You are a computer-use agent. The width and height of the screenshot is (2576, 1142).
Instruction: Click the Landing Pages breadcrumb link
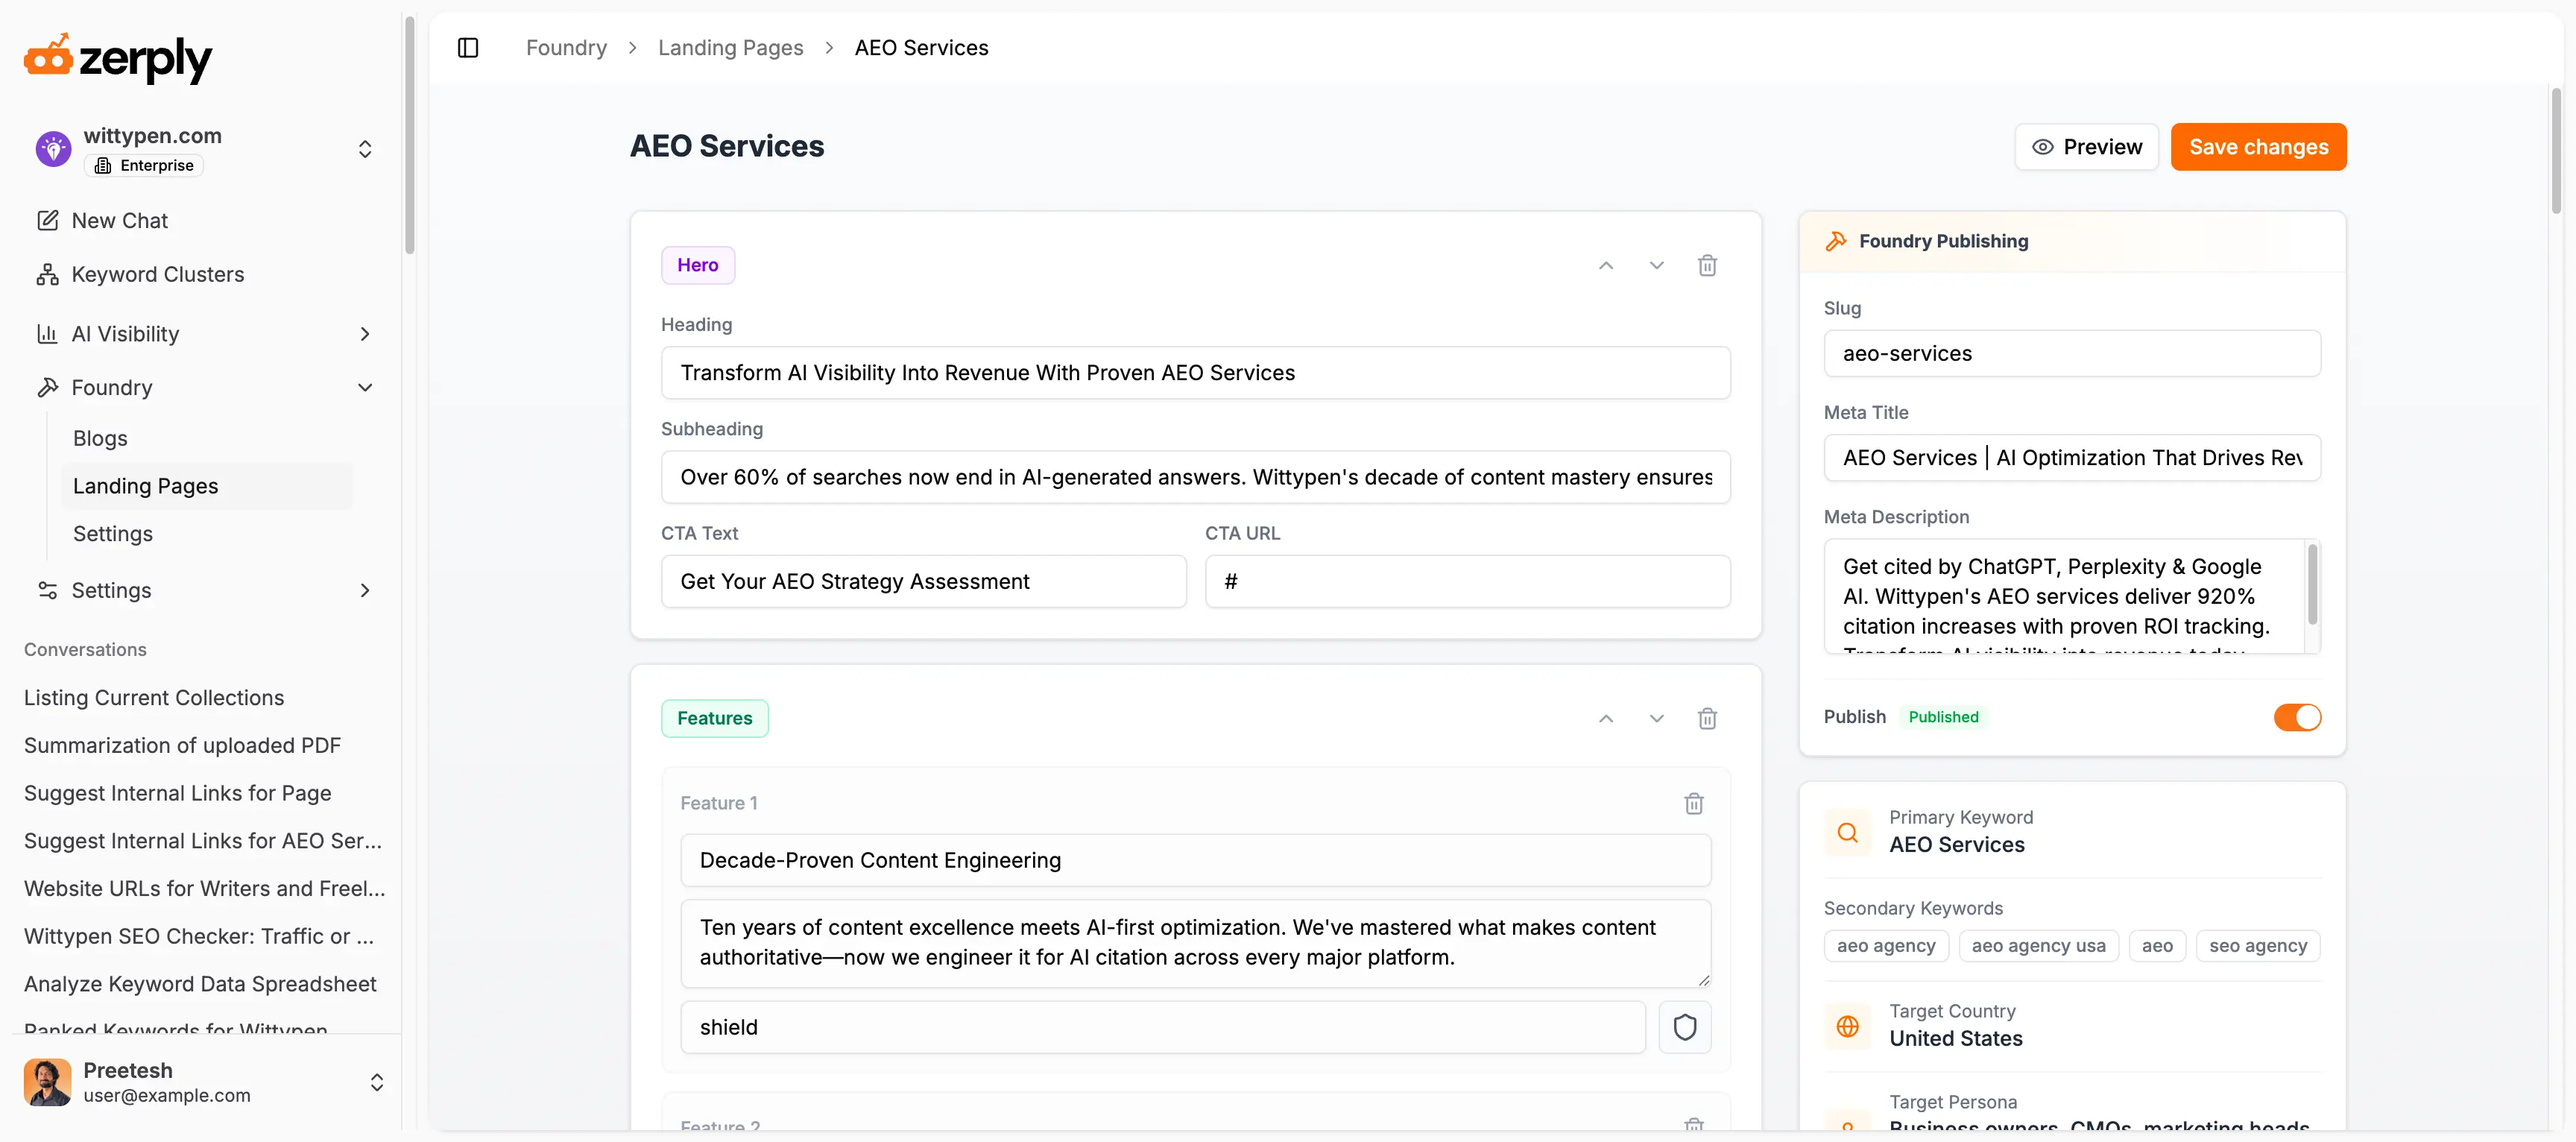point(730,48)
